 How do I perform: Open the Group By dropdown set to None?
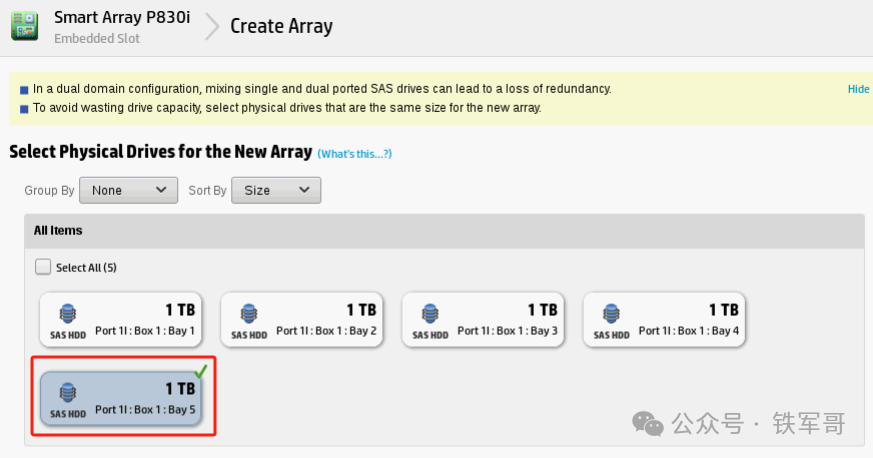click(x=129, y=190)
